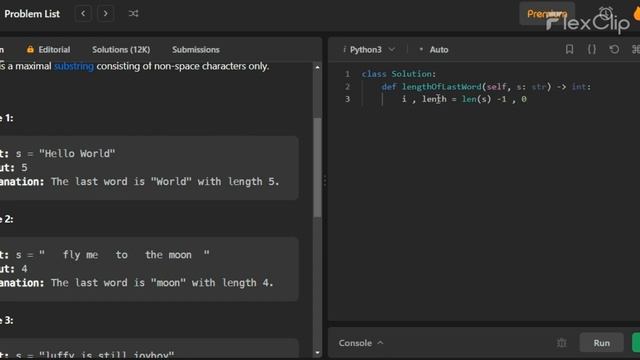The image size is (640, 360).
Task: Click the '"Hello World"' example input
Action: (77, 154)
